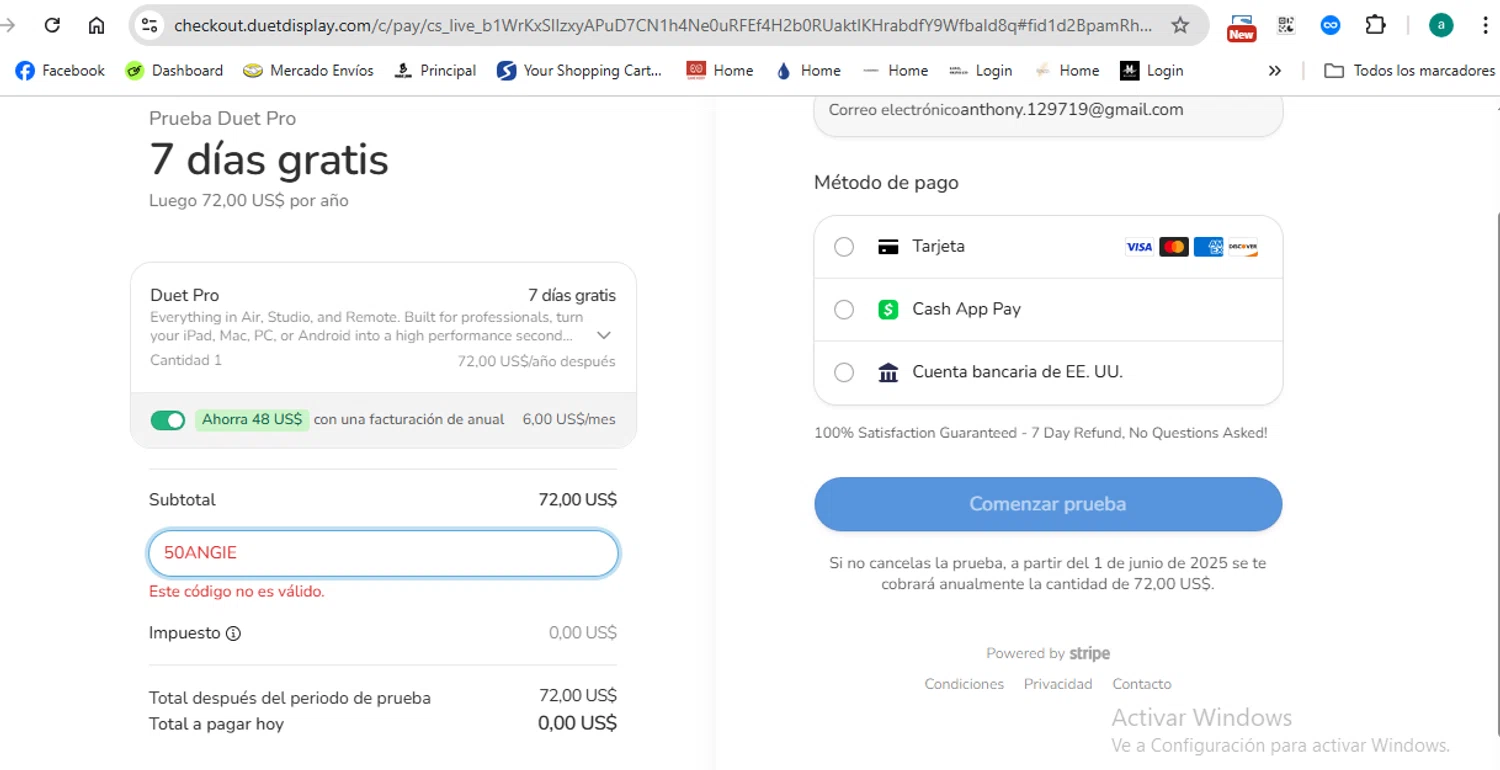Click the Impuesto info icon

(233, 633)
